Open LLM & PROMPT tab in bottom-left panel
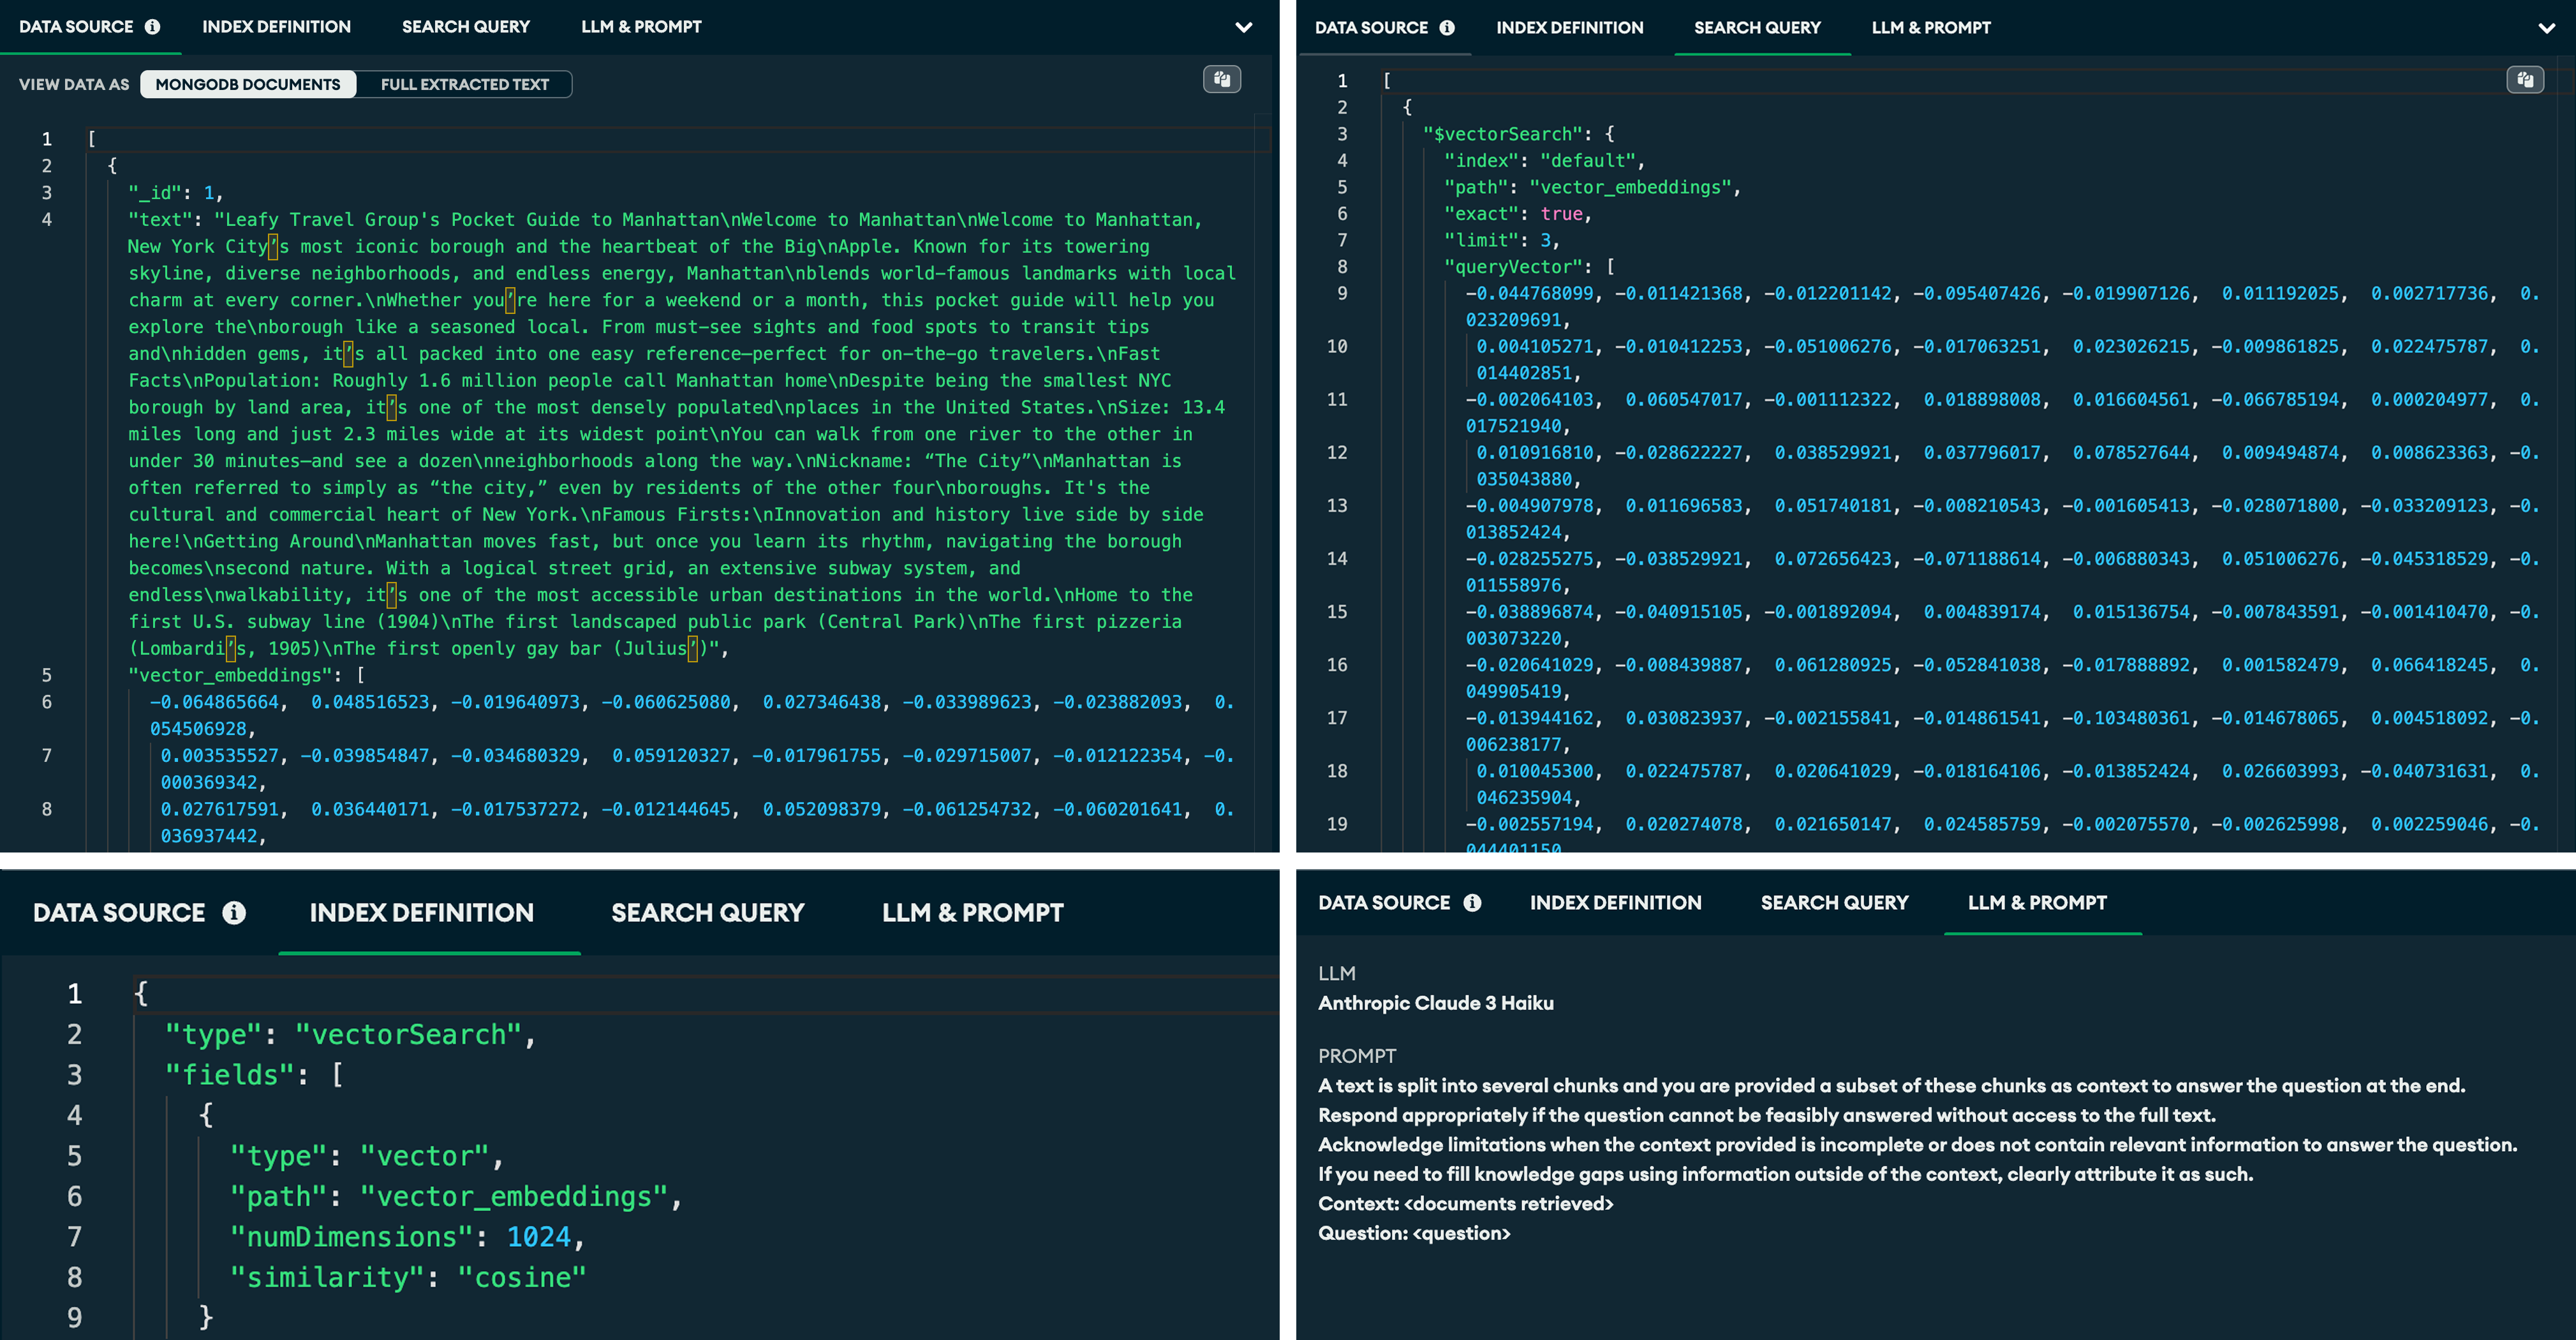The height and width of the screenshot is (1340, 2576). pos(971,911)
